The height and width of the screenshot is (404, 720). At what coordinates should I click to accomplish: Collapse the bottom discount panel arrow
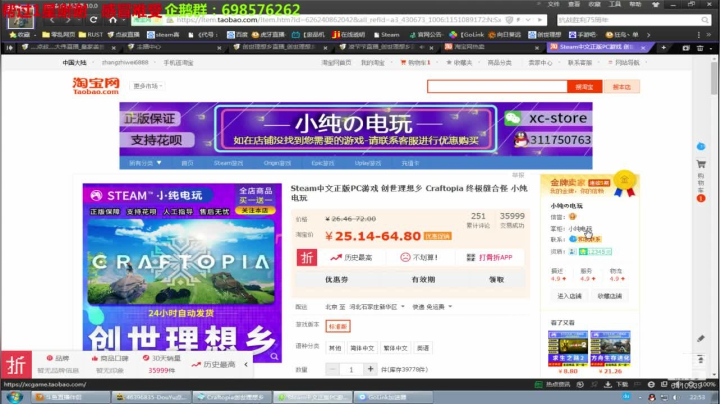246,365
